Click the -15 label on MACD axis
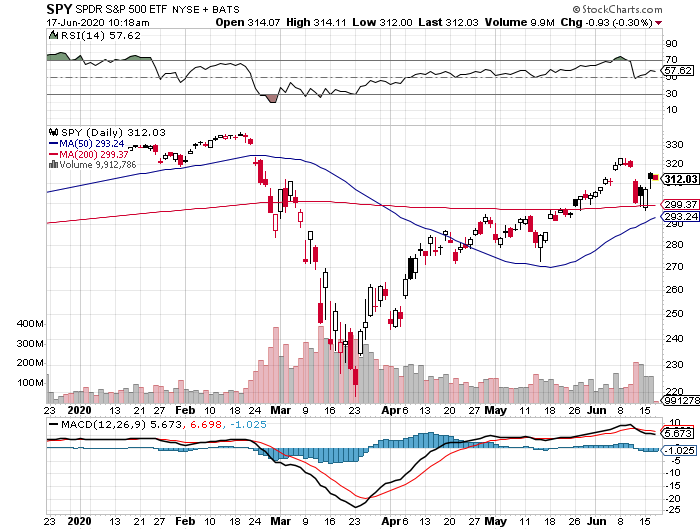 click(x=673, y=486)
